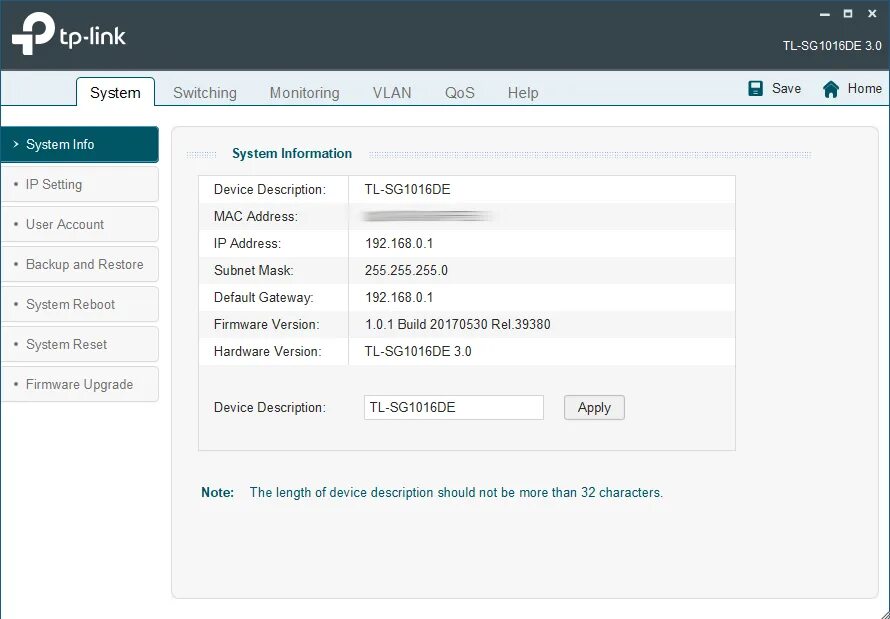Close the application window

(x=872, y=14)
